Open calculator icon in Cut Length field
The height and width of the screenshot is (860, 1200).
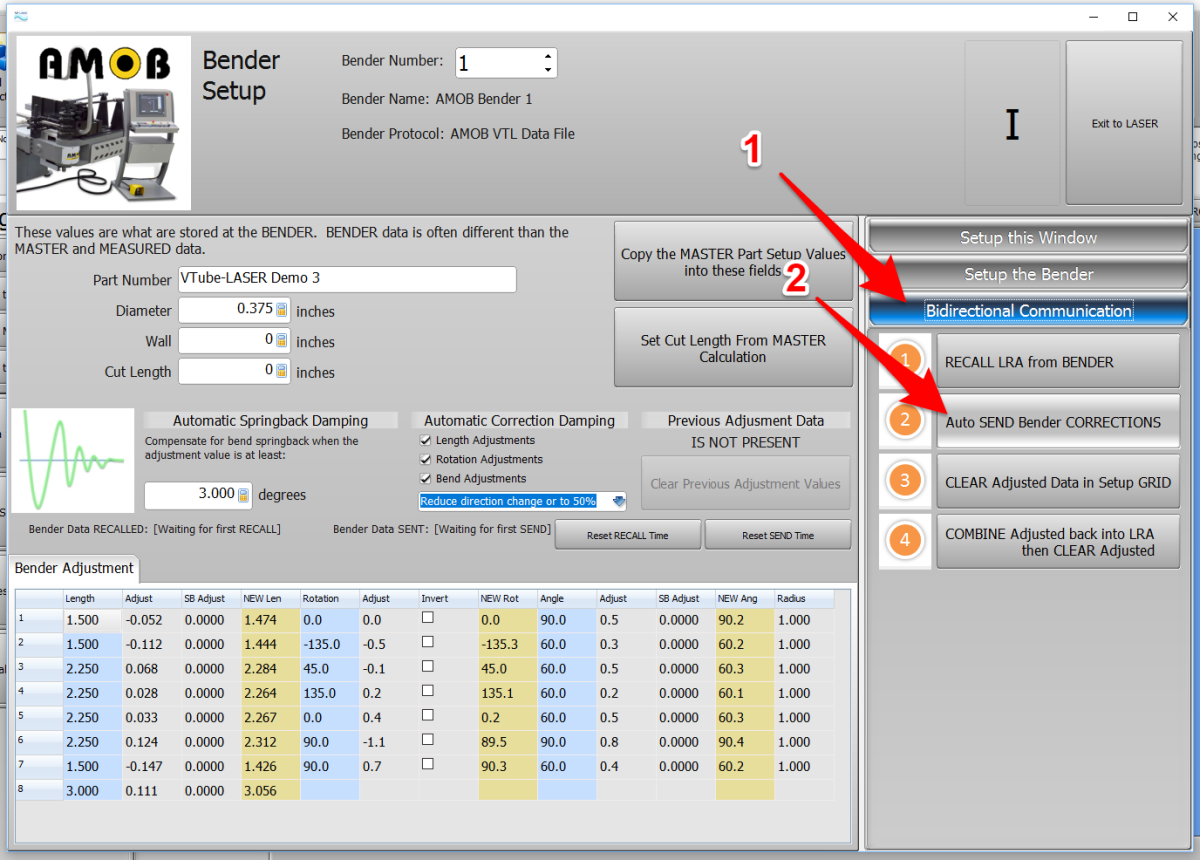click(282, 371)
